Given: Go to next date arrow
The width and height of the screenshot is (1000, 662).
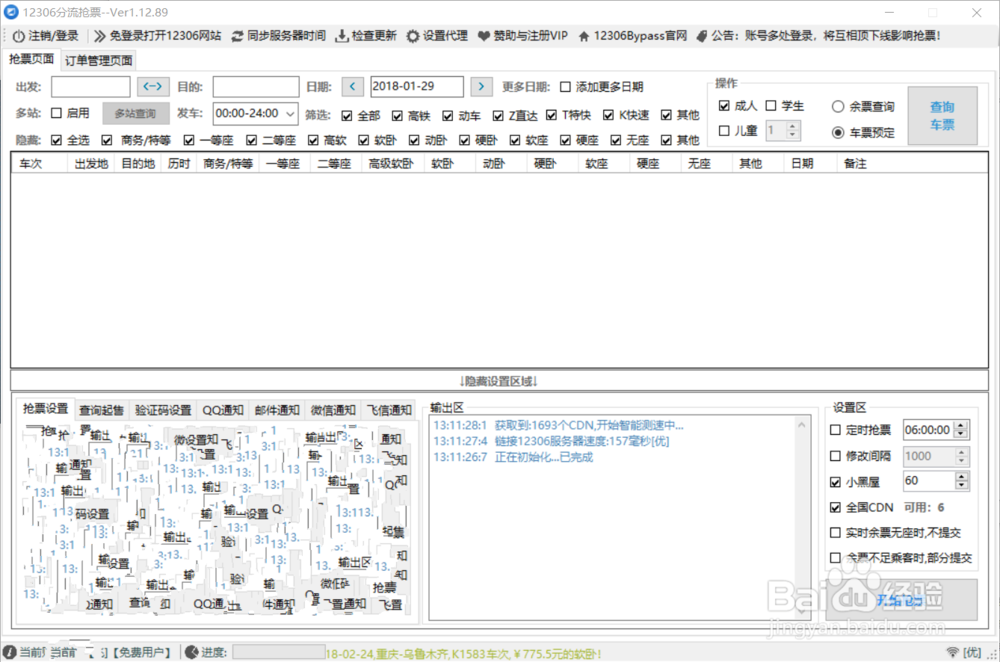Looking at the screenshot, I should tap(482, 86).
